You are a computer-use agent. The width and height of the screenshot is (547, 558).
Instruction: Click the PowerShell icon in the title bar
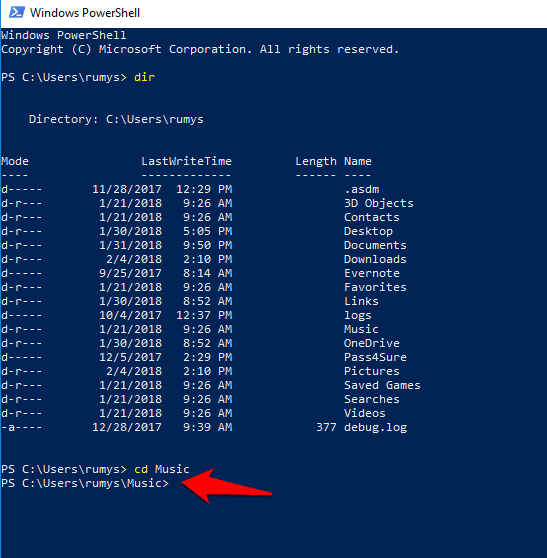point(17,12)
